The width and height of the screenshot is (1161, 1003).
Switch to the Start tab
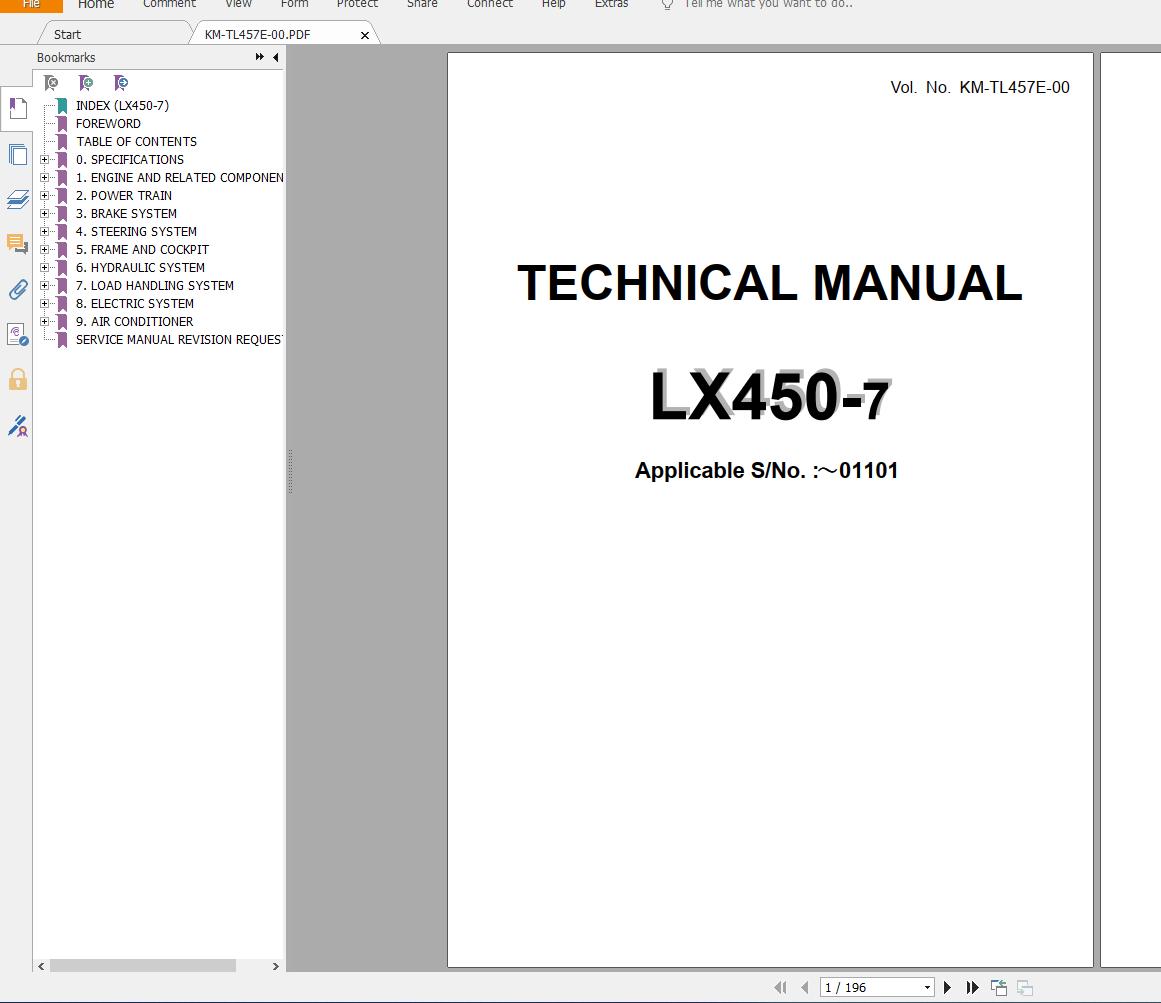(x=67, y=34)
